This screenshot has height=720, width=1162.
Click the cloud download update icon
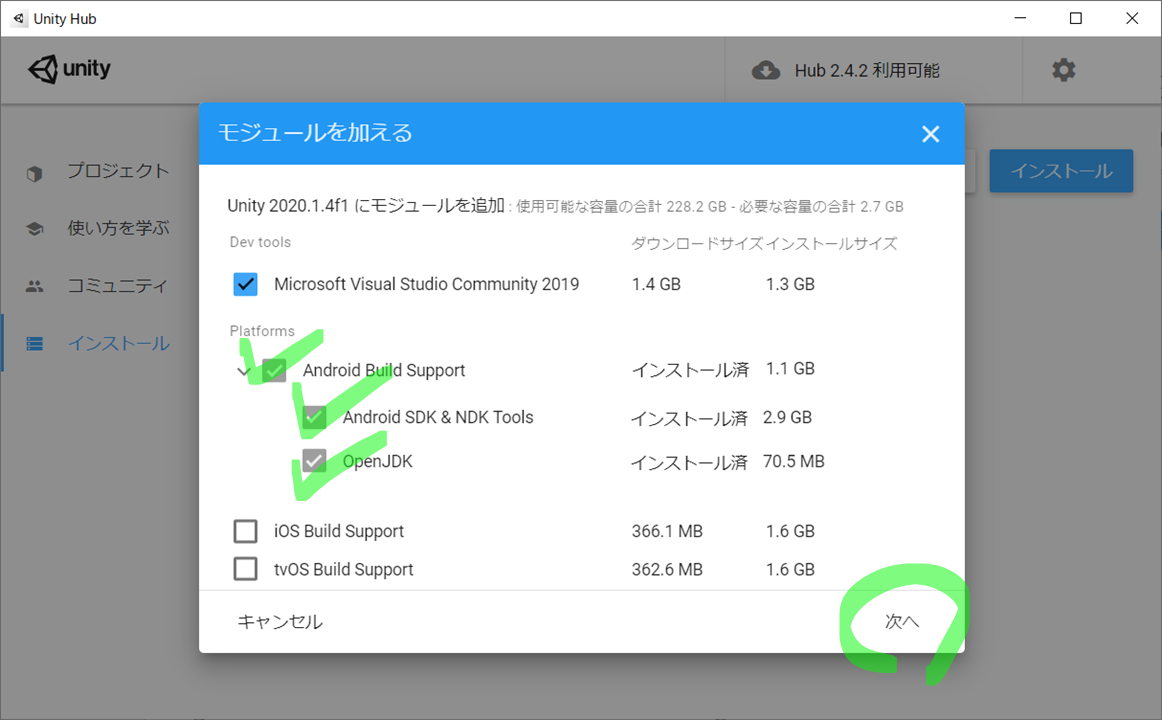point(766,70)
